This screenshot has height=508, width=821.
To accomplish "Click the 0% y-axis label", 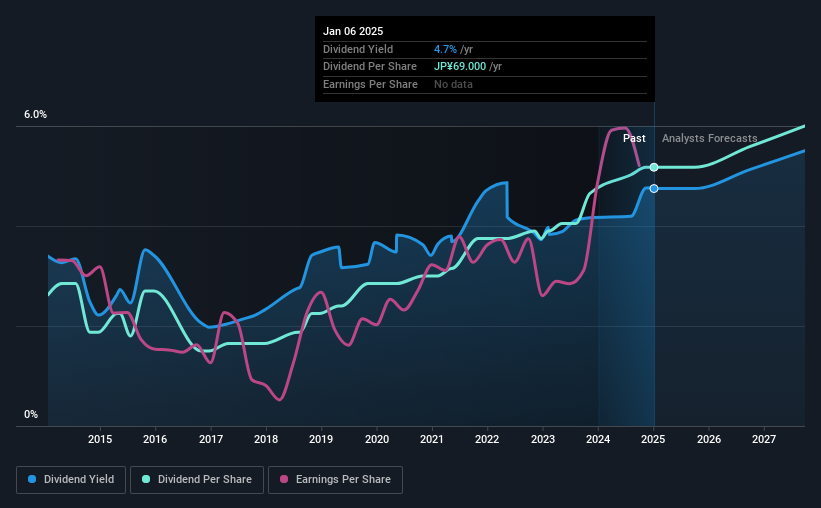I will point(31,414).
